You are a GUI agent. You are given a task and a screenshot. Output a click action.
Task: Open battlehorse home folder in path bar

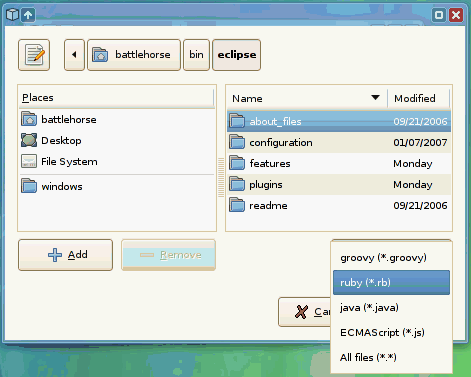click(x=134, y=55)
